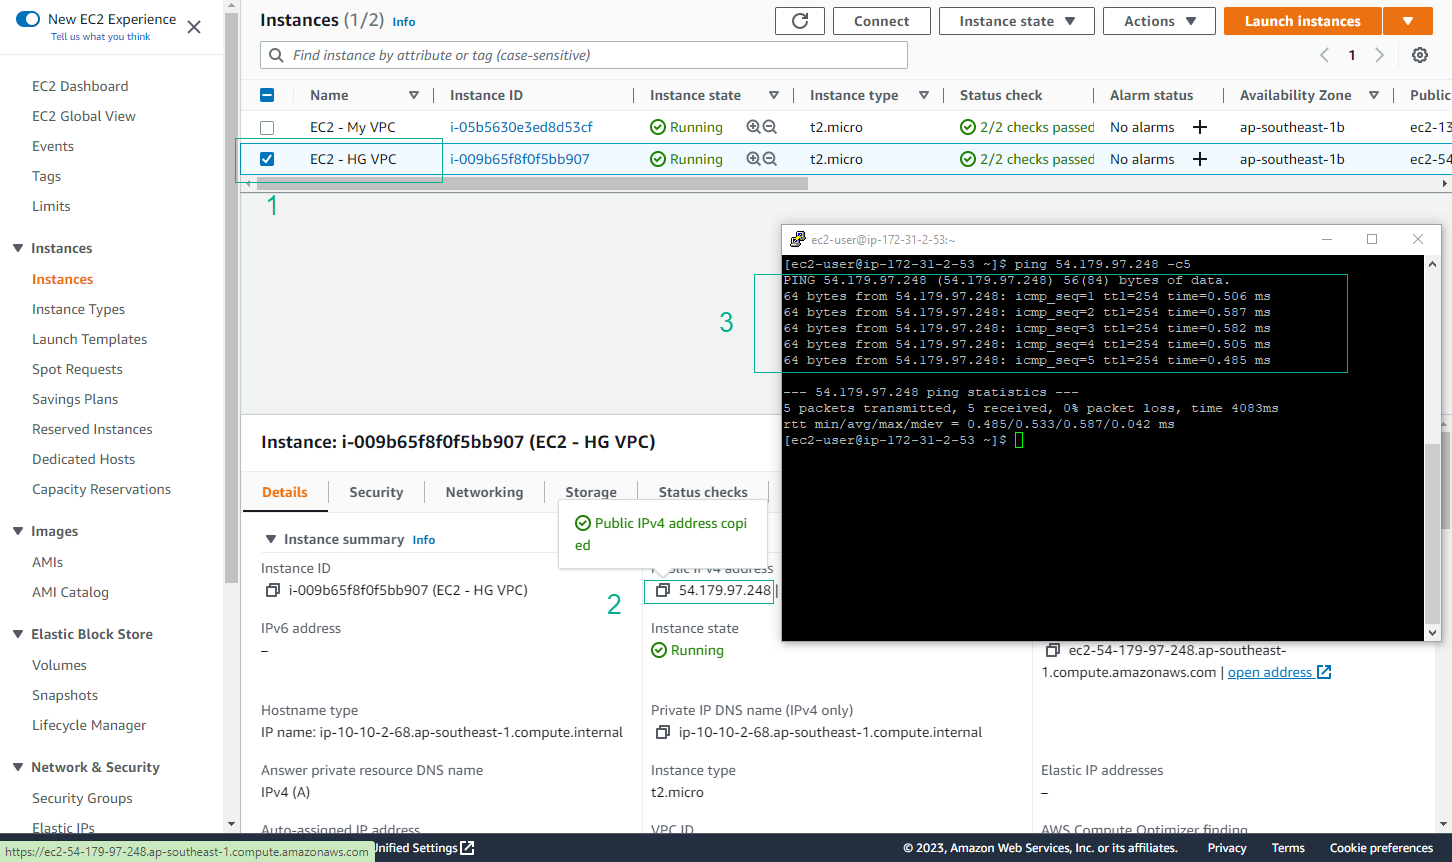
Task: Go to next page of instances
Action: [1380, 55]
